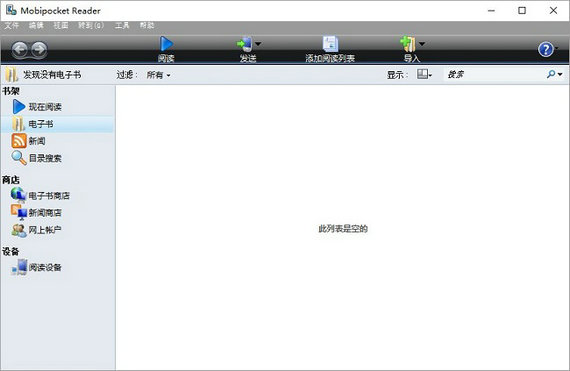Open the 文件 menu
570x371 pixels.
(x=11, y=25)
